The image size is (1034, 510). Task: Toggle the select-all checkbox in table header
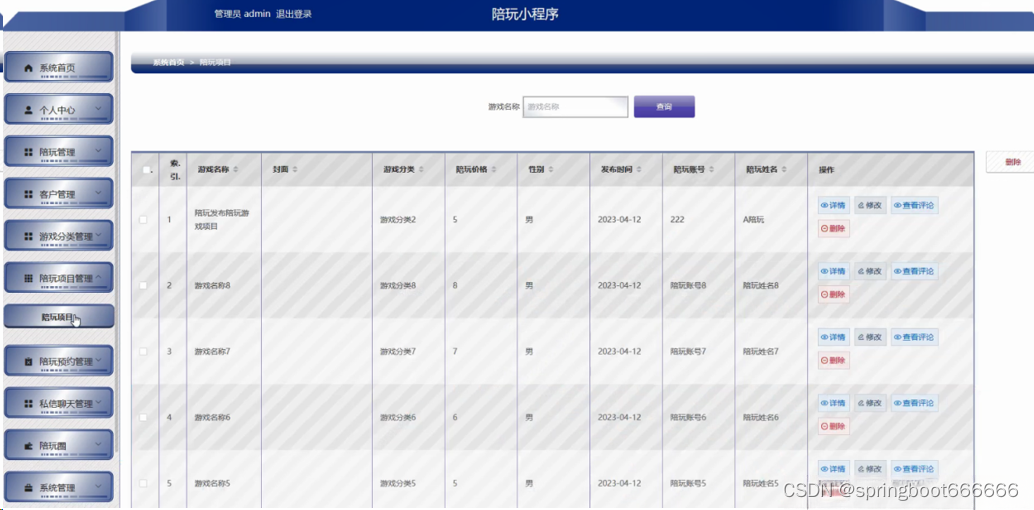pyautogui.click(x=146, y=170)
